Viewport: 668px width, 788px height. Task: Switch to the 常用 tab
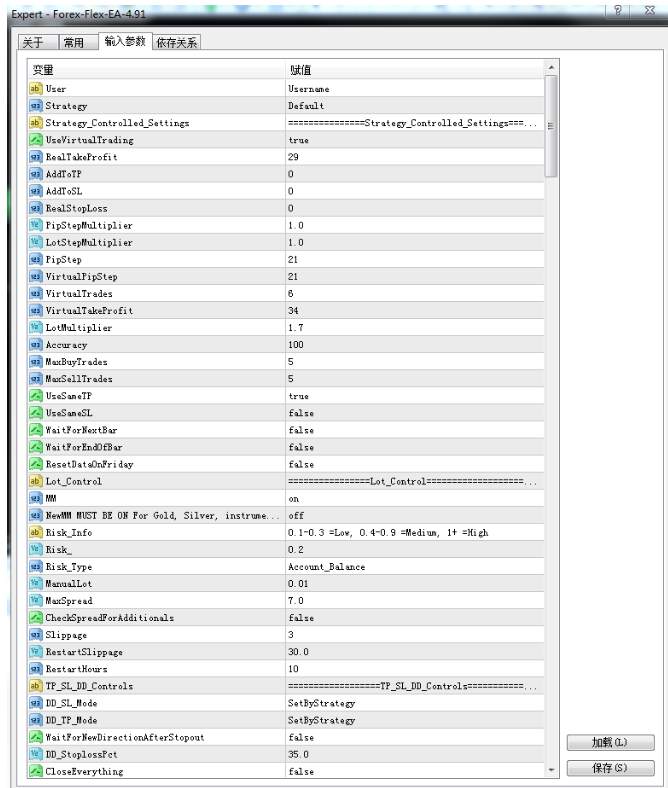(x=78, y=43)
